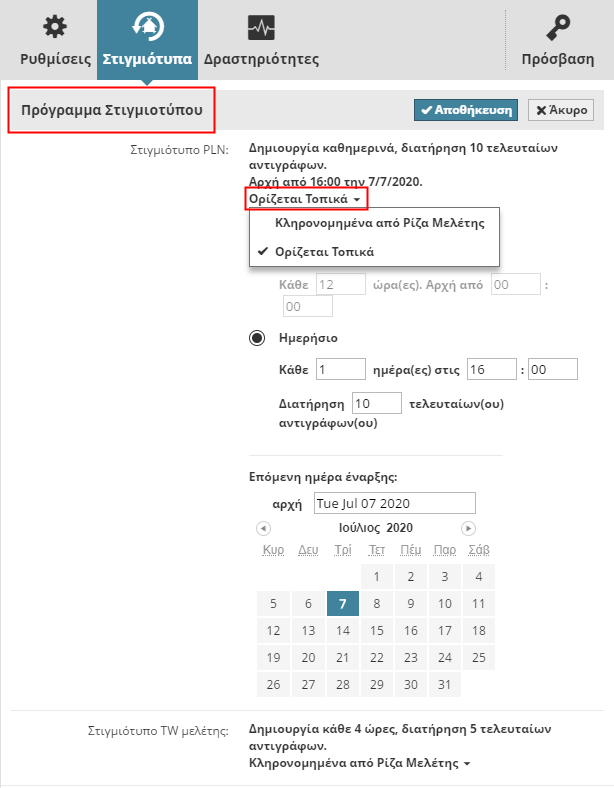Go to previous month in calendar

(x=263, y=528)
